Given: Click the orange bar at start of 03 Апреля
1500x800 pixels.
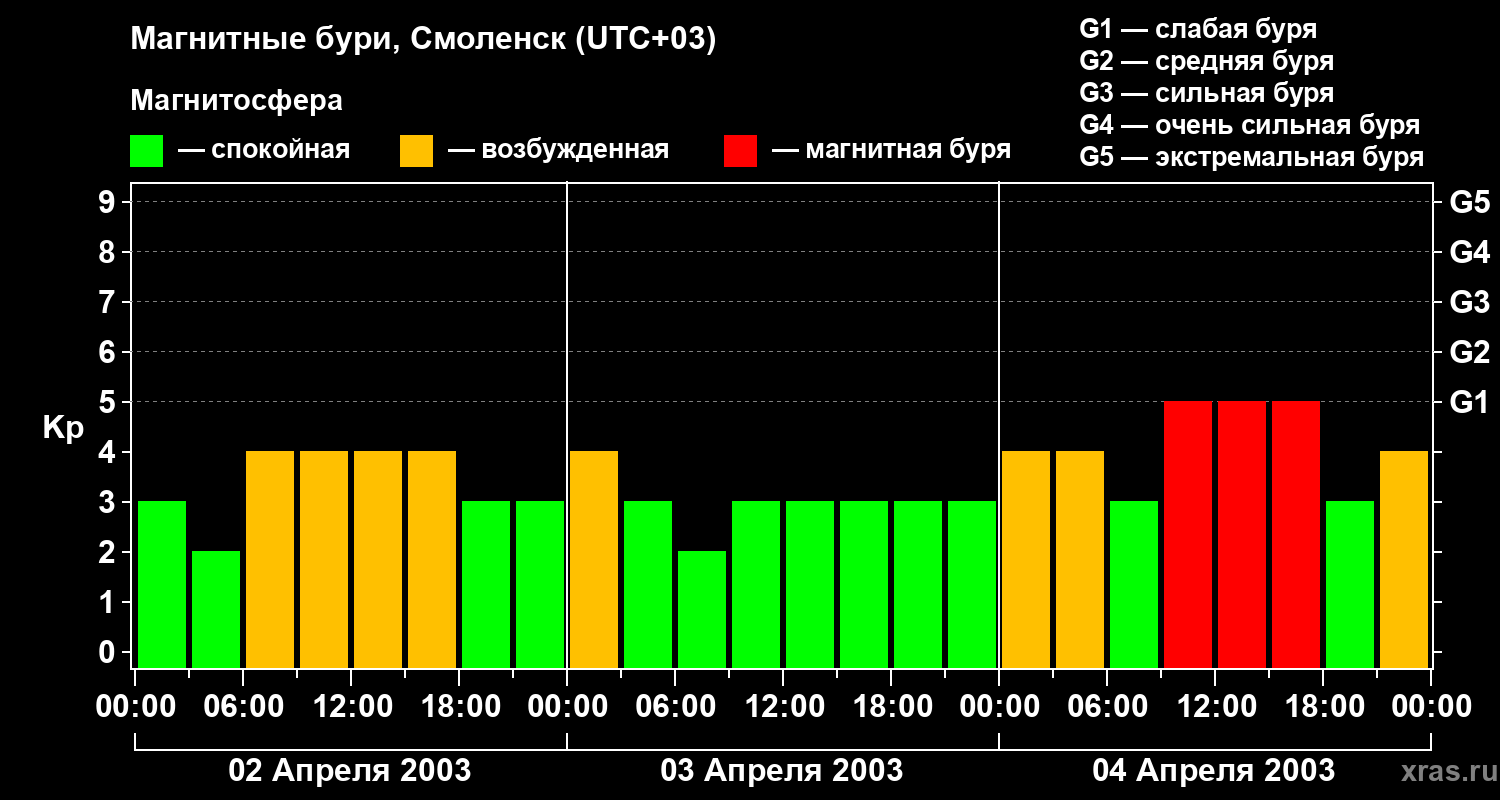Looking at the screenshot, I should pos(594,559).
